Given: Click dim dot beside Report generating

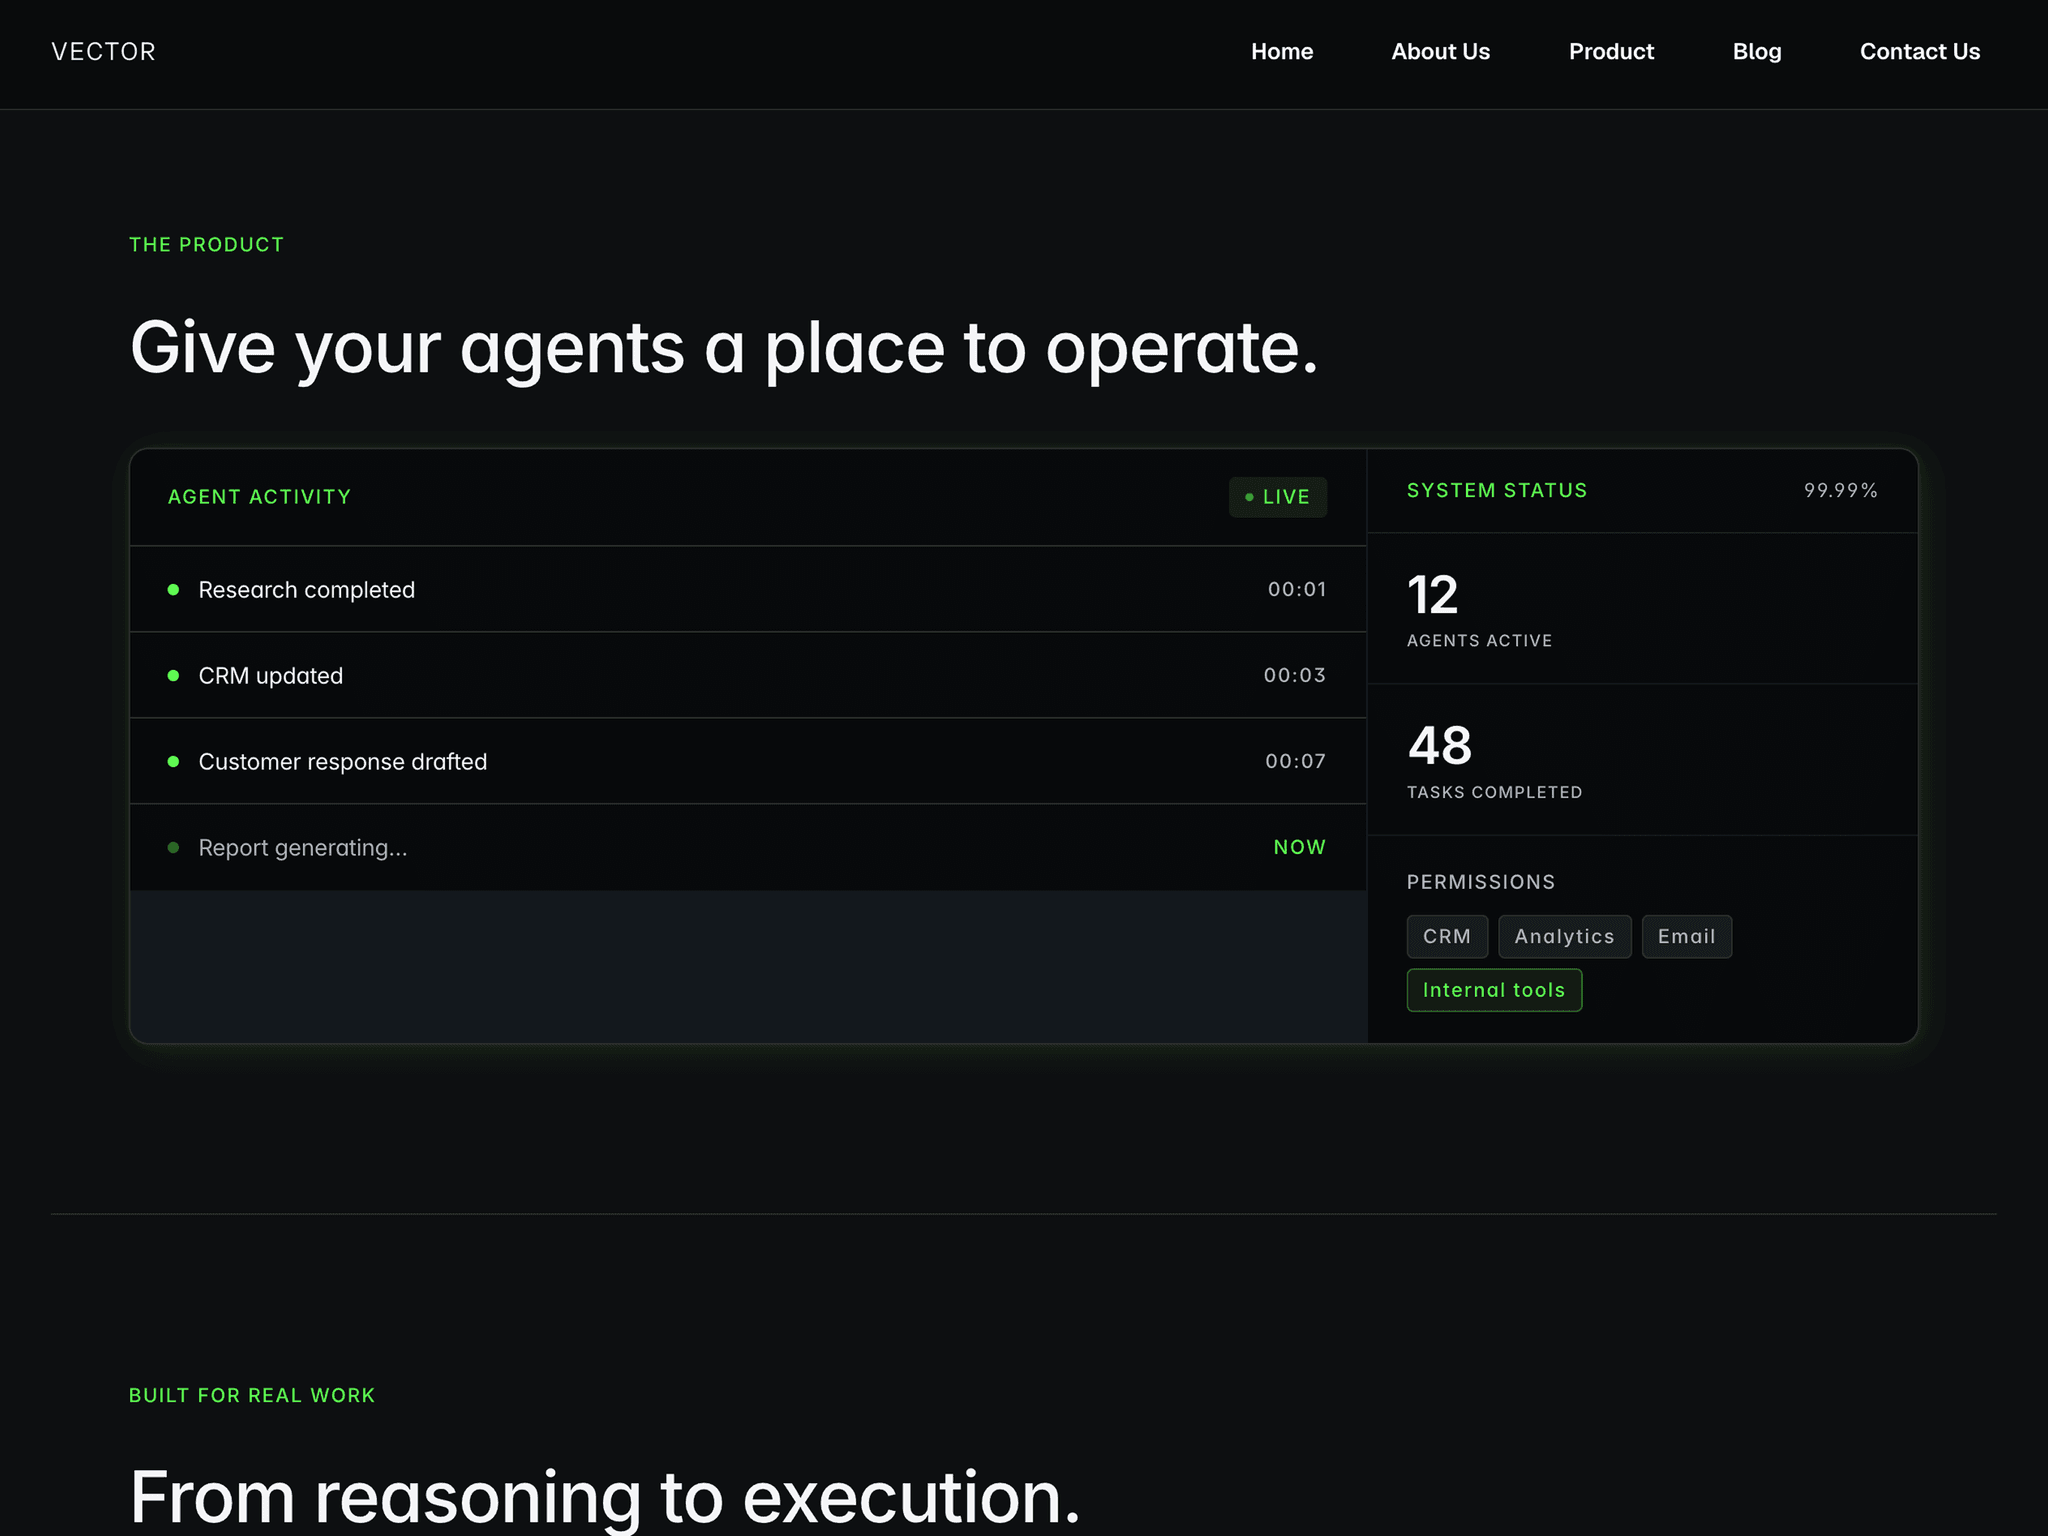Looking at the screenshot, I should tap(173, 848).
